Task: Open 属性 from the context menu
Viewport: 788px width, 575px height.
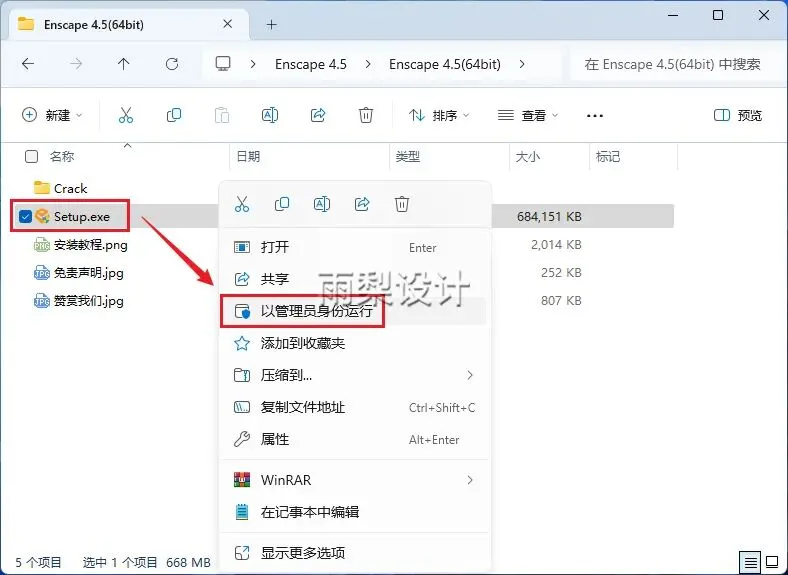Action: (355, 439)
